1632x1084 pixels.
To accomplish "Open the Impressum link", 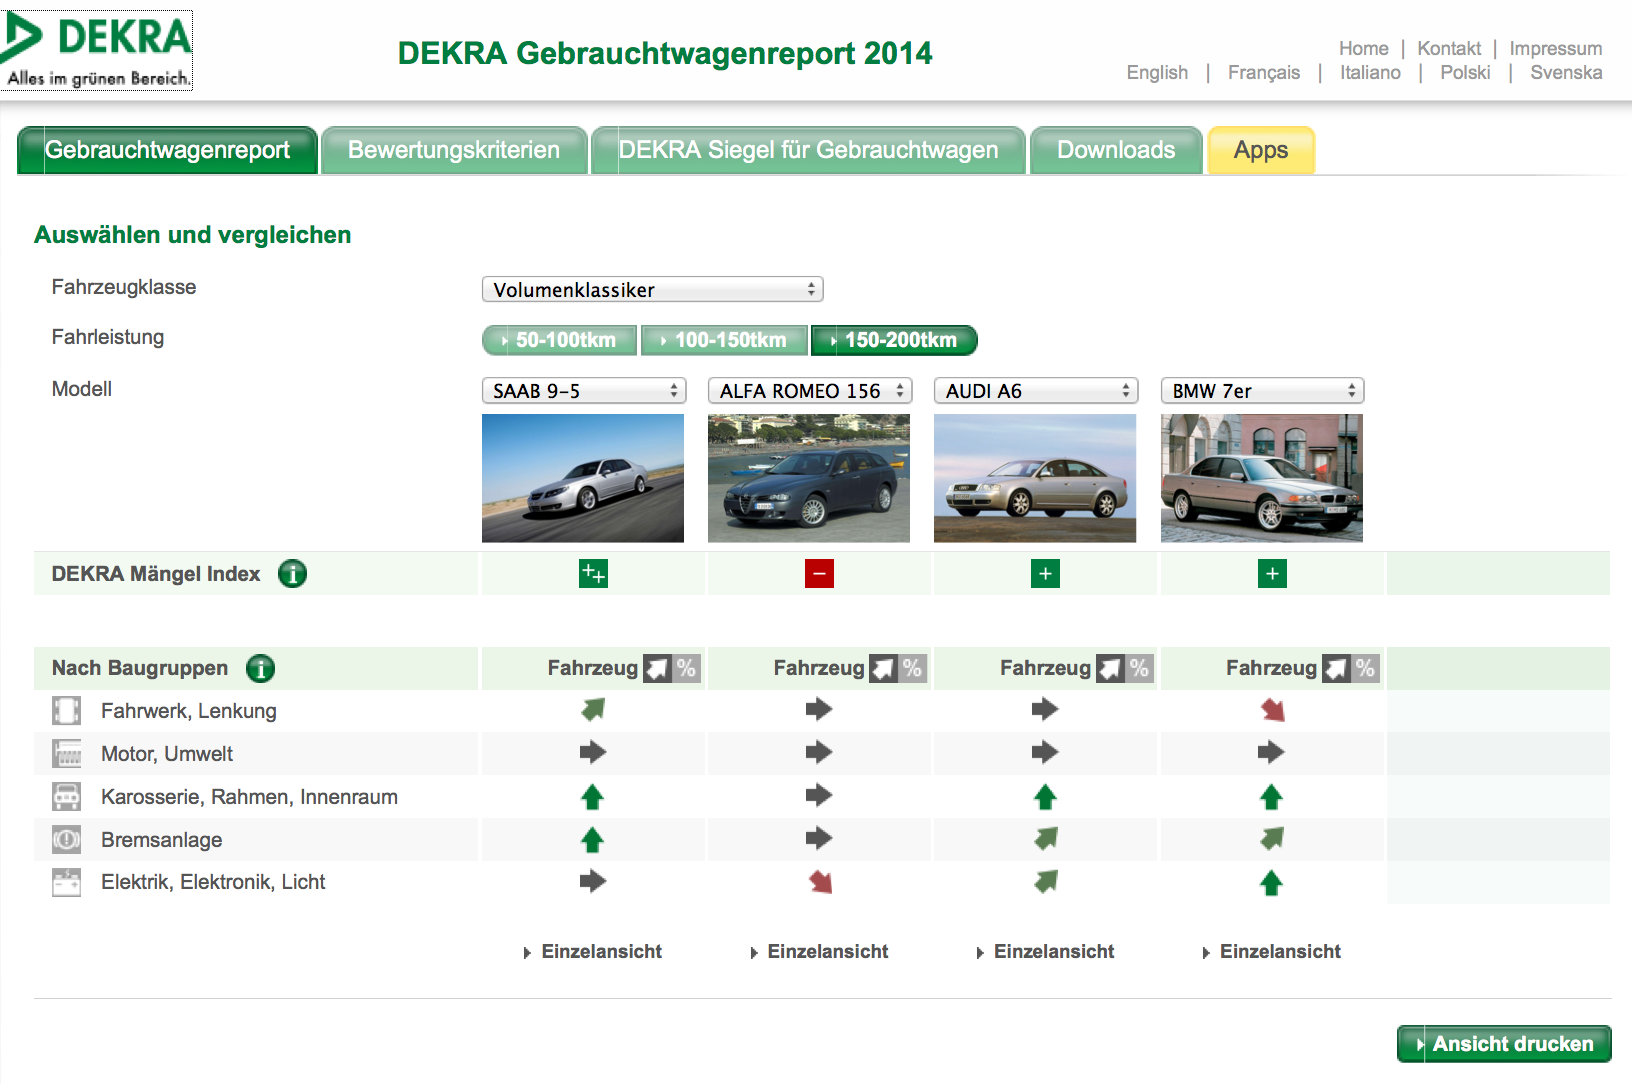I will coord(1556,48).
